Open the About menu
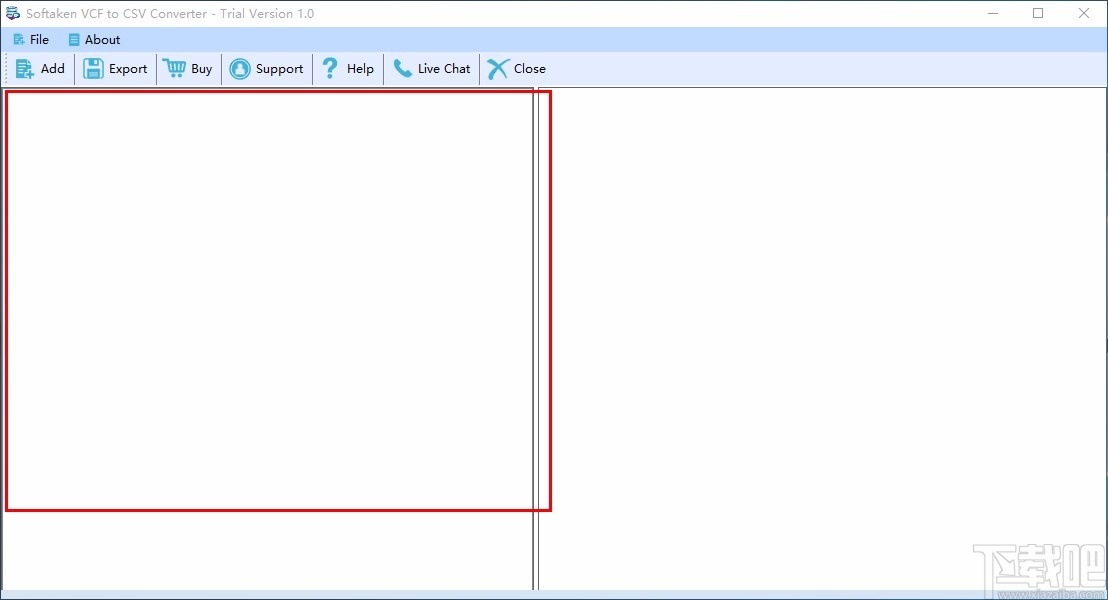 (93, 39)
